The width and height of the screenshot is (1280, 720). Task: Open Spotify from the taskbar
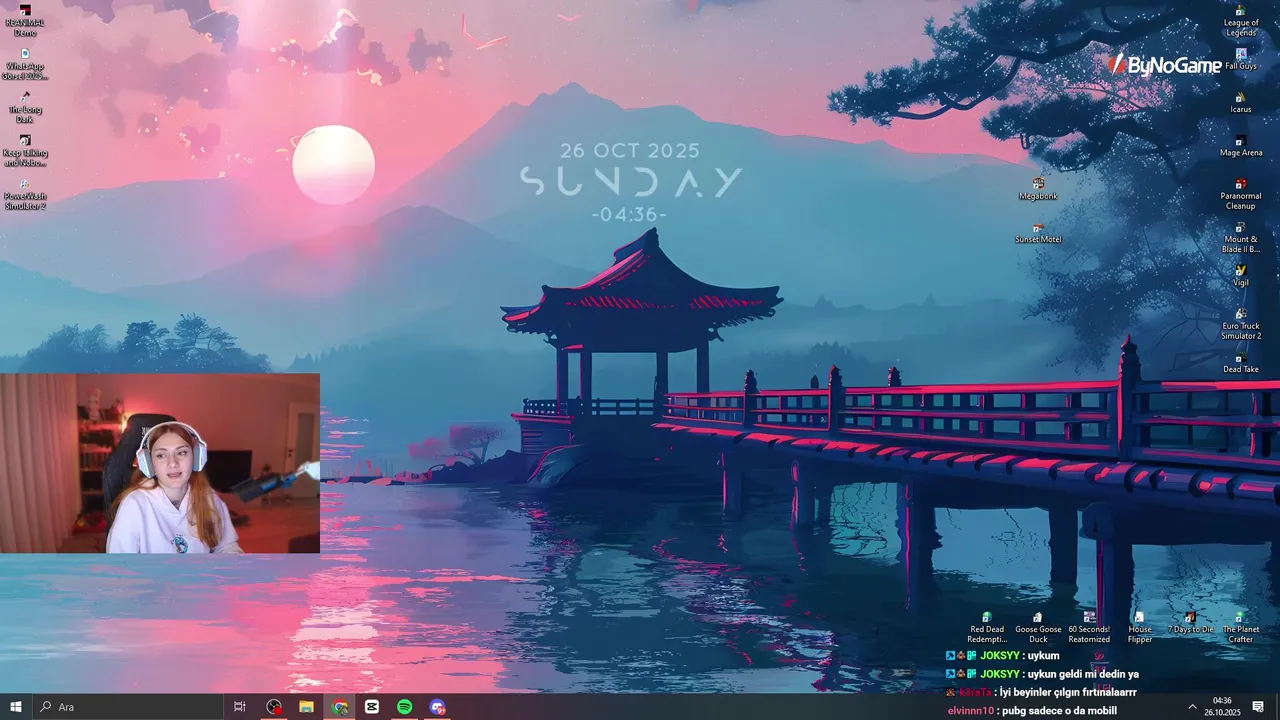tap(404, 707)
